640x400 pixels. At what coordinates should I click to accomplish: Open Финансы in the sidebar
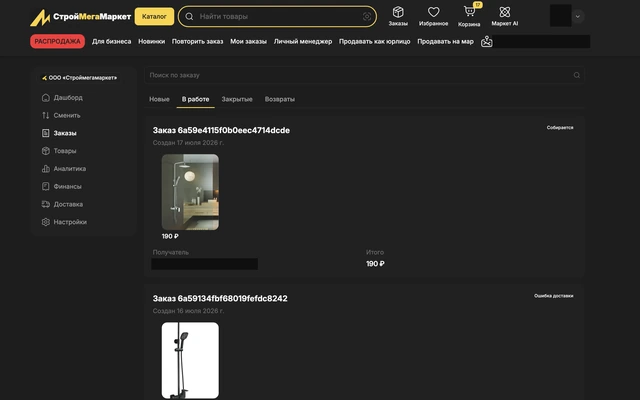(x=62, y=187)
